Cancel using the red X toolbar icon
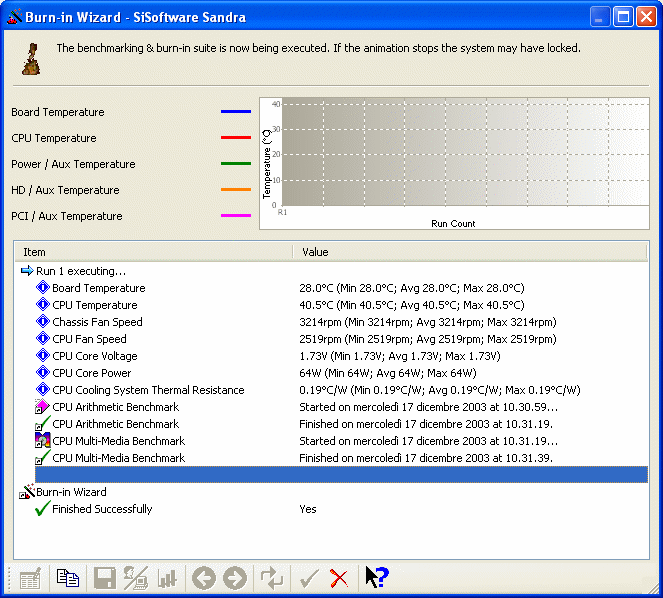 (x=339, y=579)
